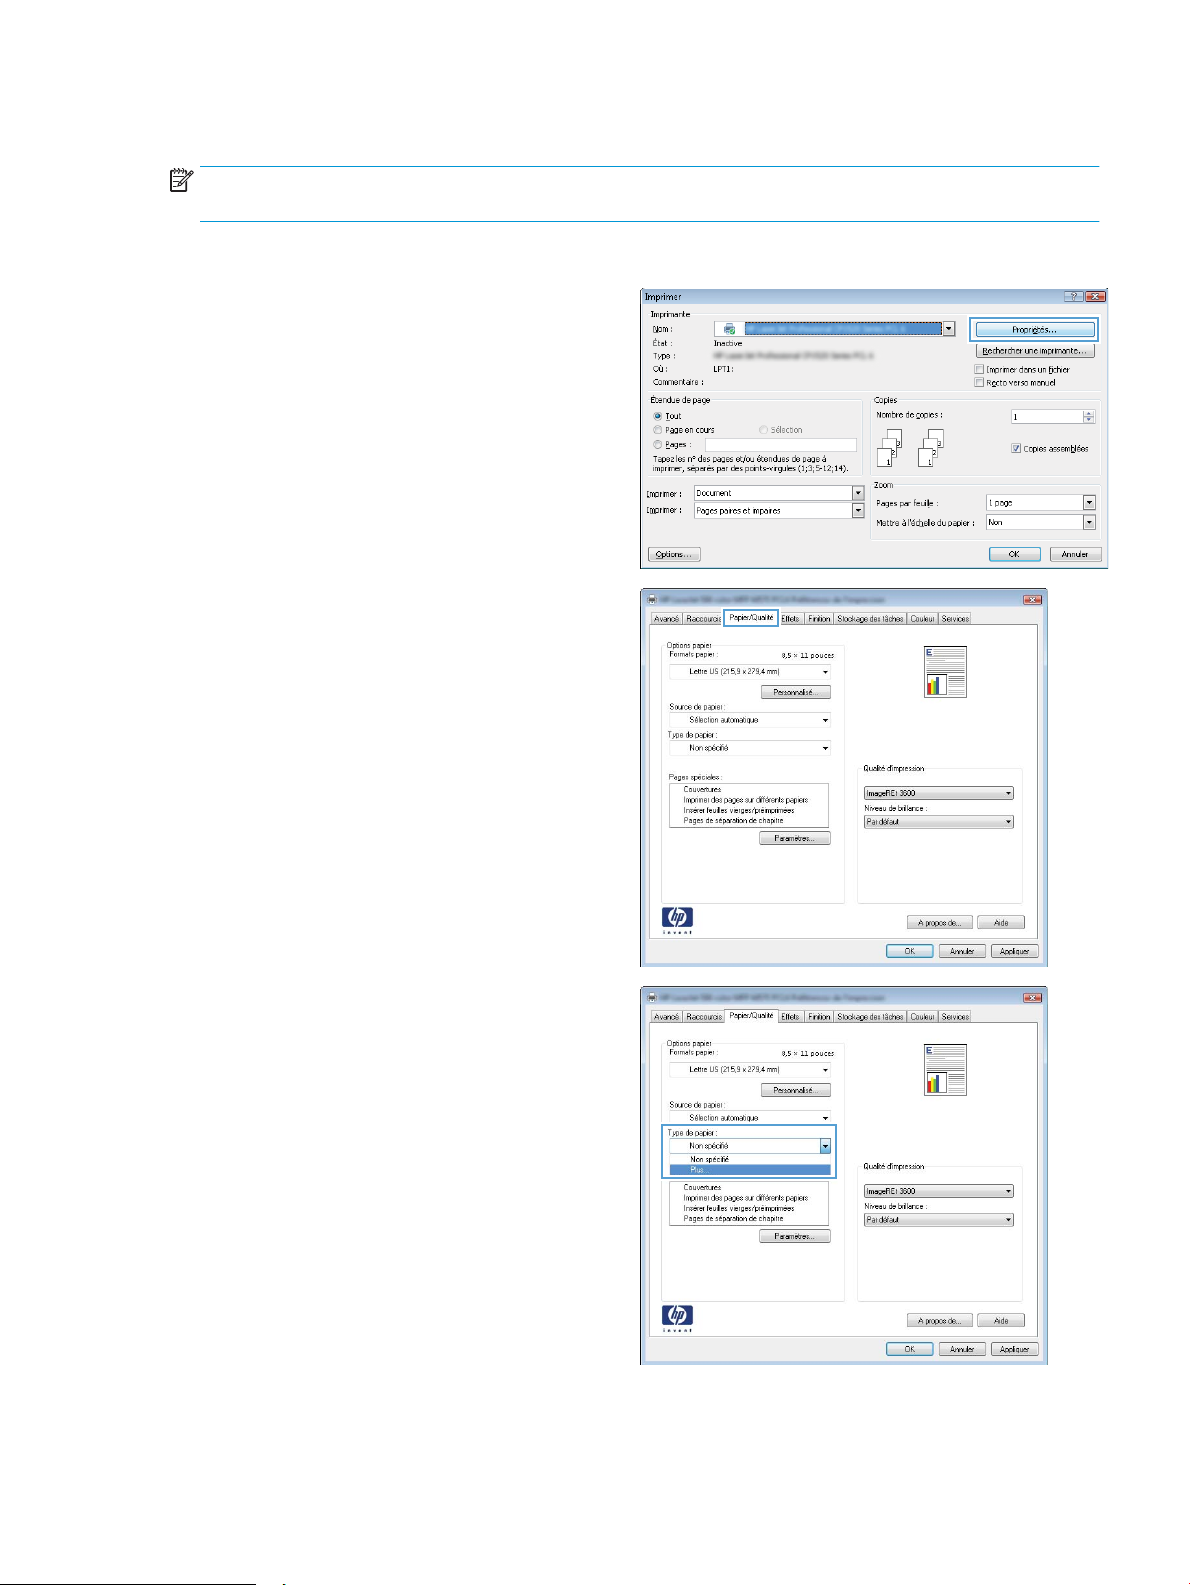Click the Aide button in middle dialog
Screen dimensions: 1190x1585
click(1001, 923)
